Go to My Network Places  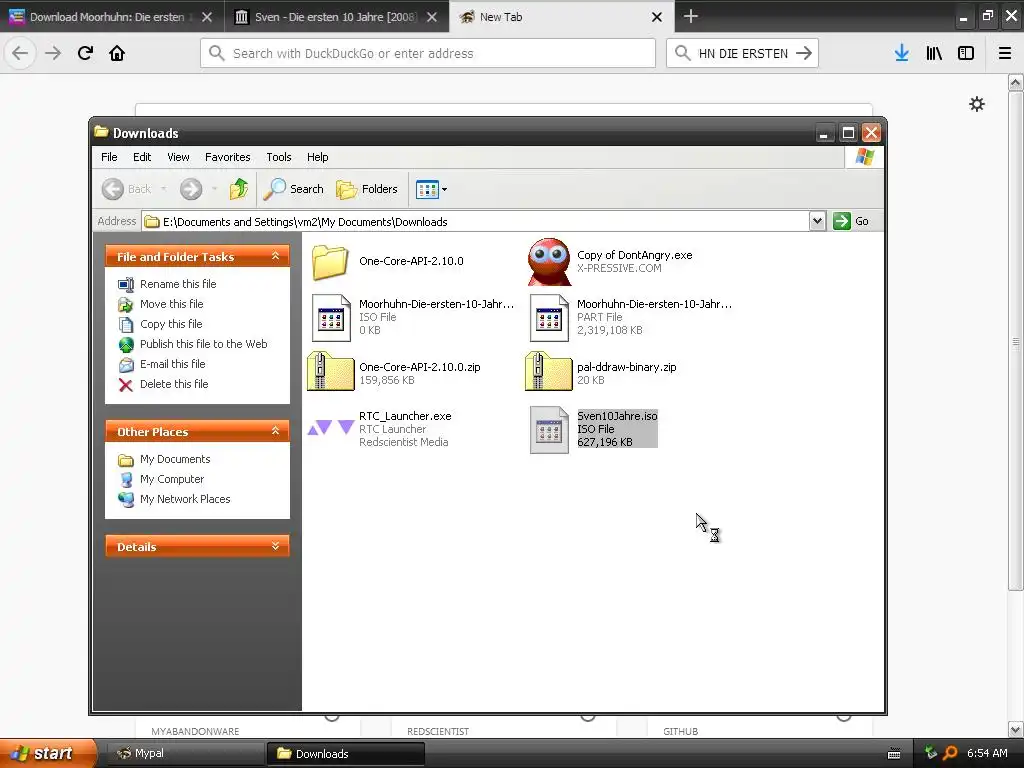tap(185, 499)
